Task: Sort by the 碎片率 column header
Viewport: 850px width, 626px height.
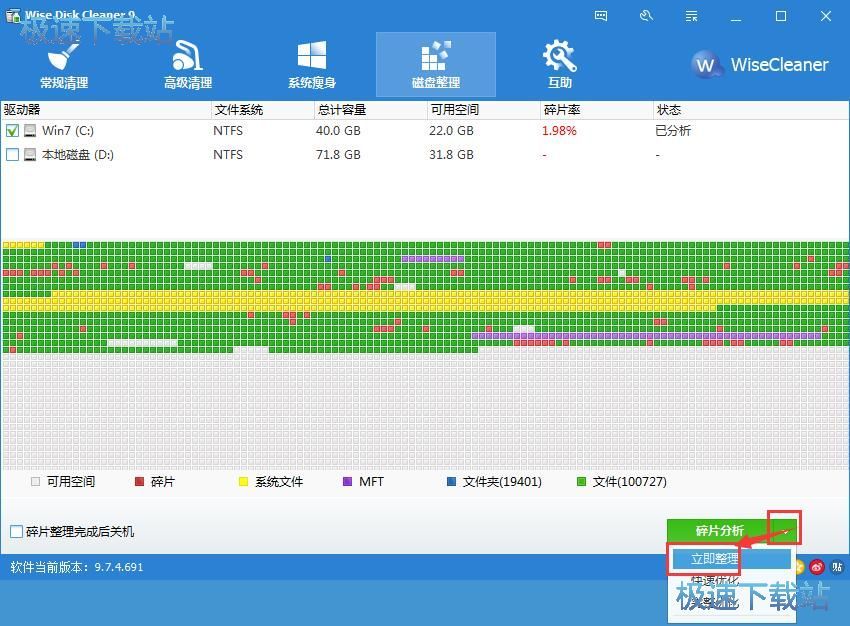Action: (x=596, y=110)
